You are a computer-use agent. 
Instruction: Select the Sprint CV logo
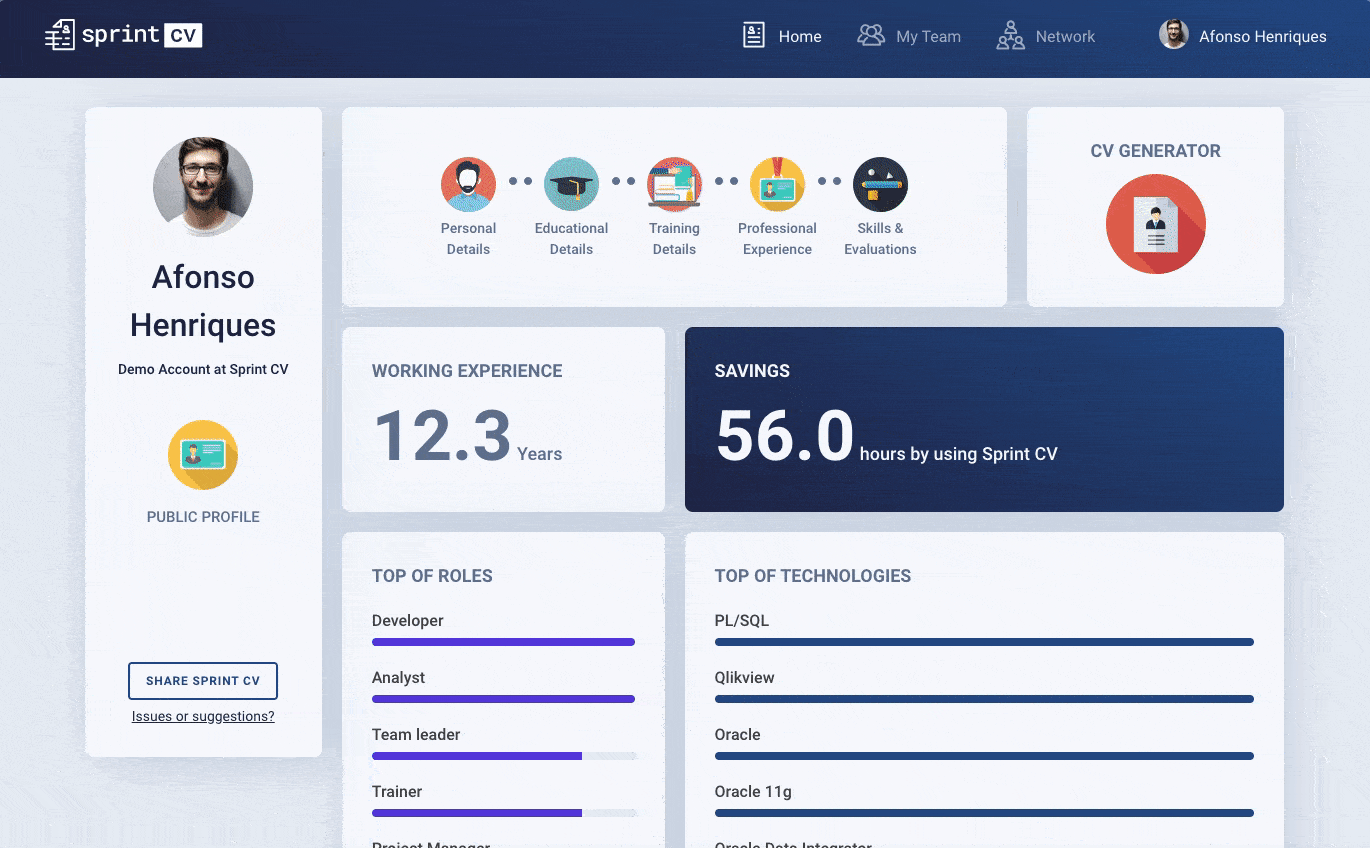120,34
